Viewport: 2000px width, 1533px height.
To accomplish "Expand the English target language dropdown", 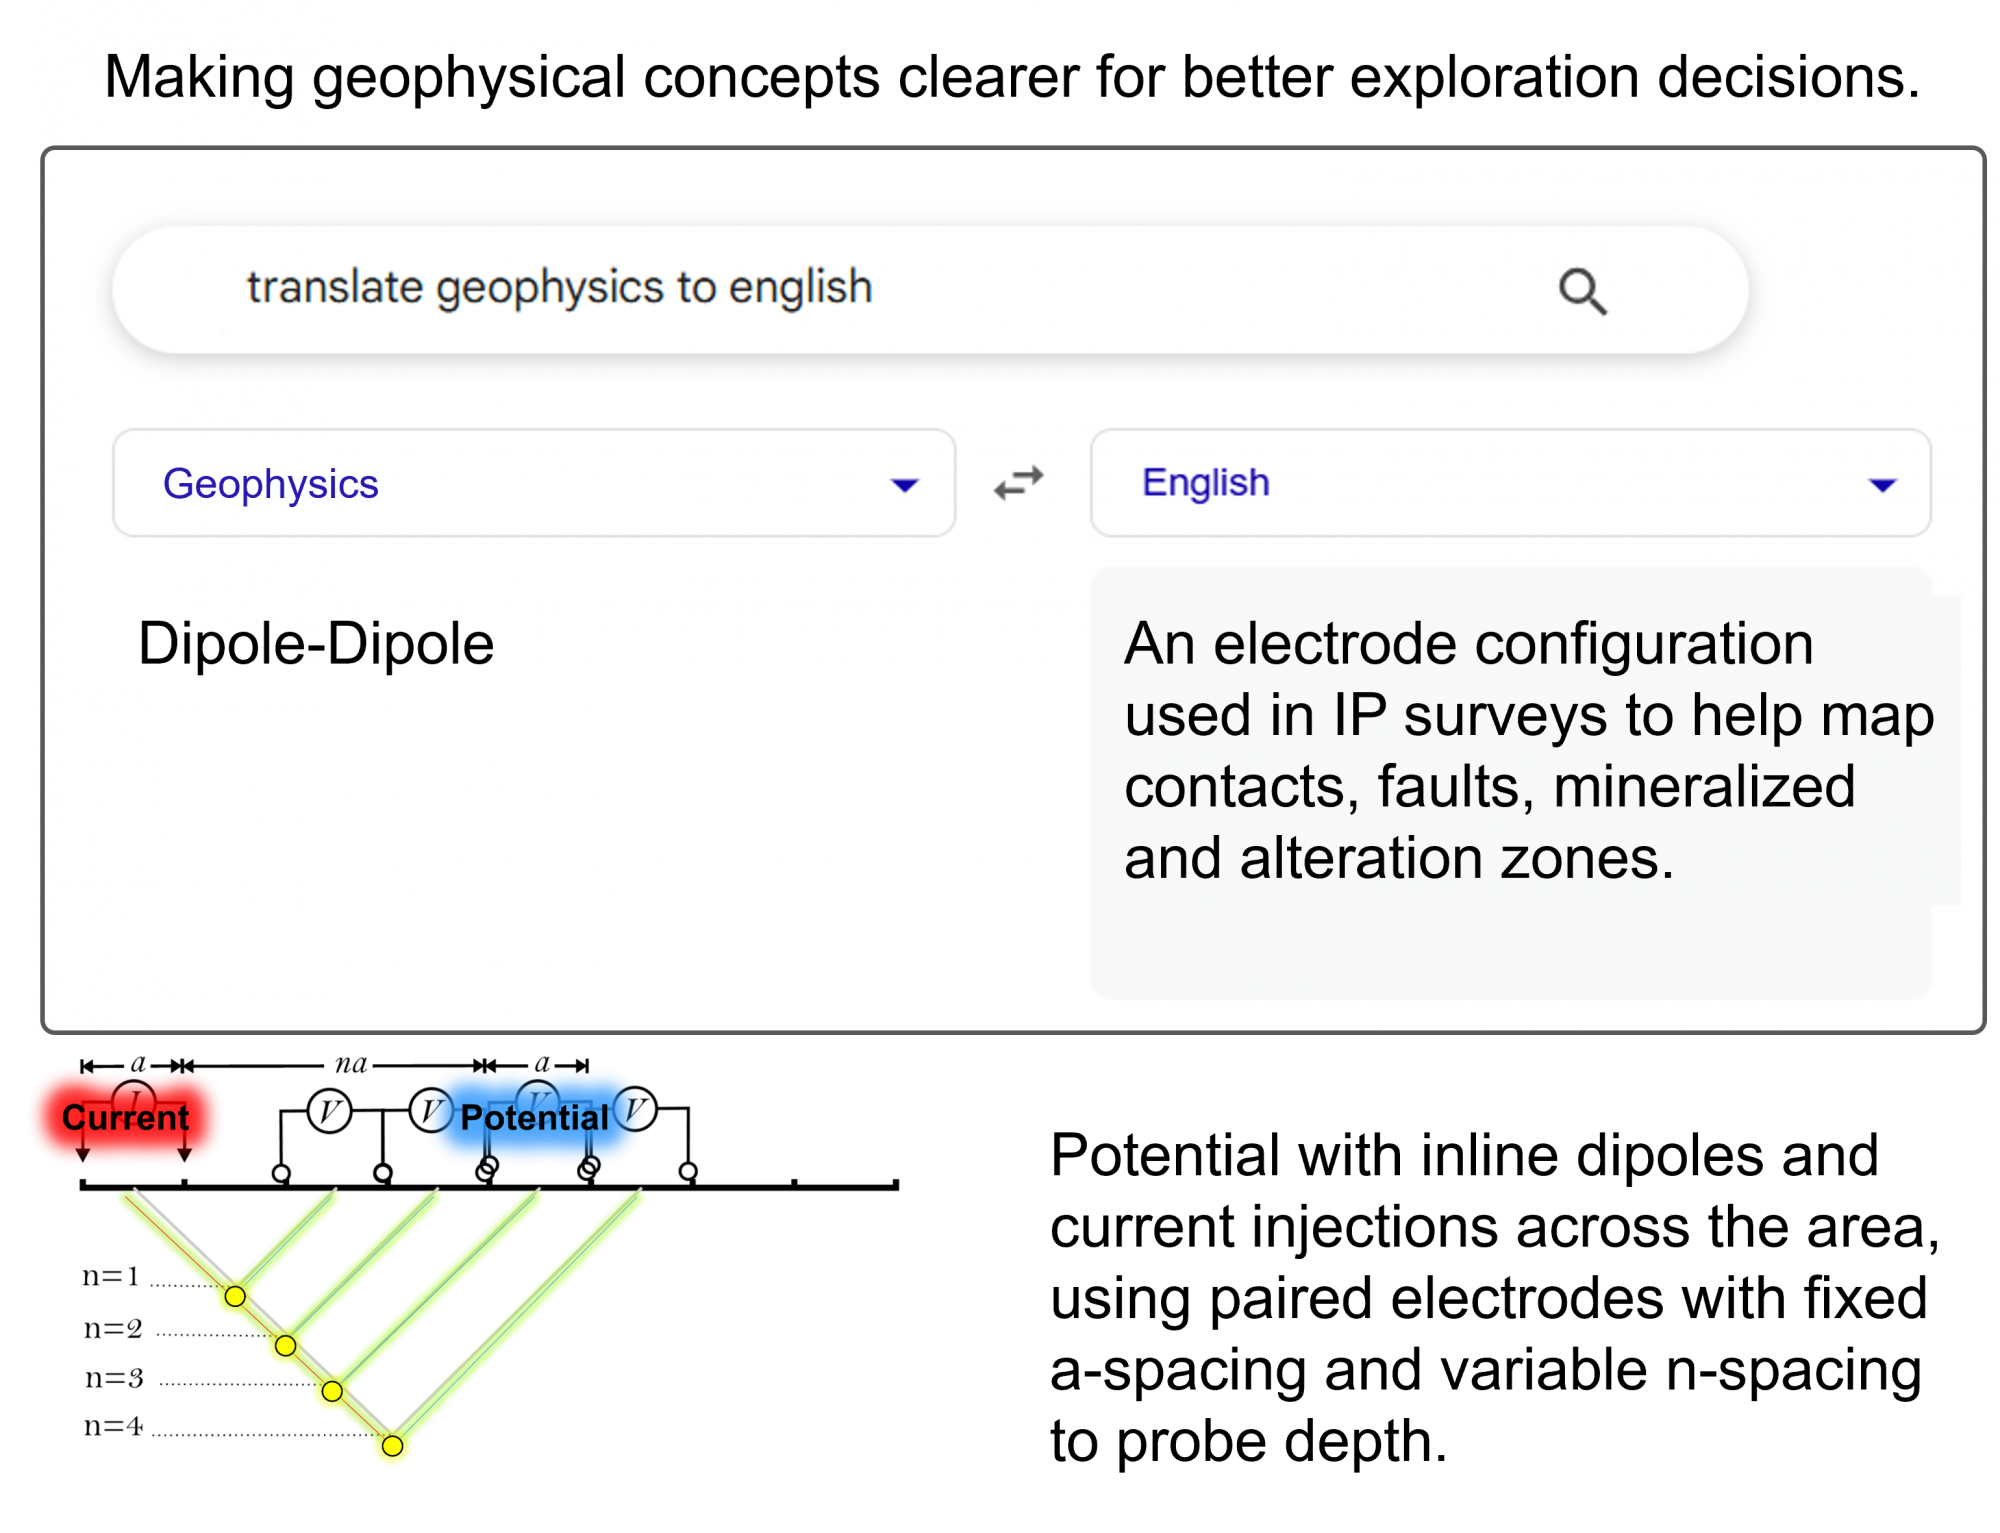I will tap(1510, 483).
